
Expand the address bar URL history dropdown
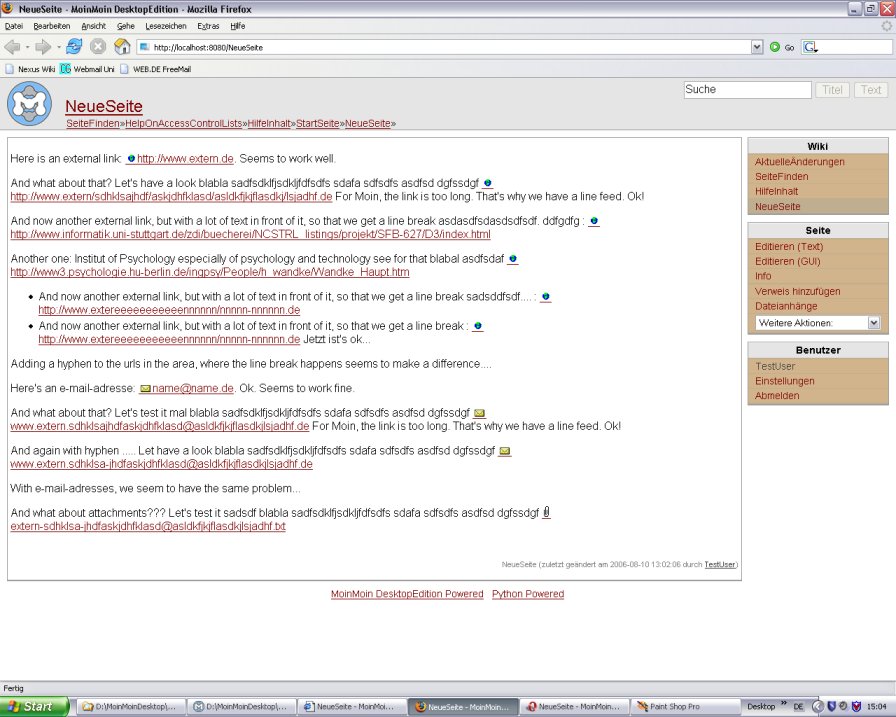(757, 47)
